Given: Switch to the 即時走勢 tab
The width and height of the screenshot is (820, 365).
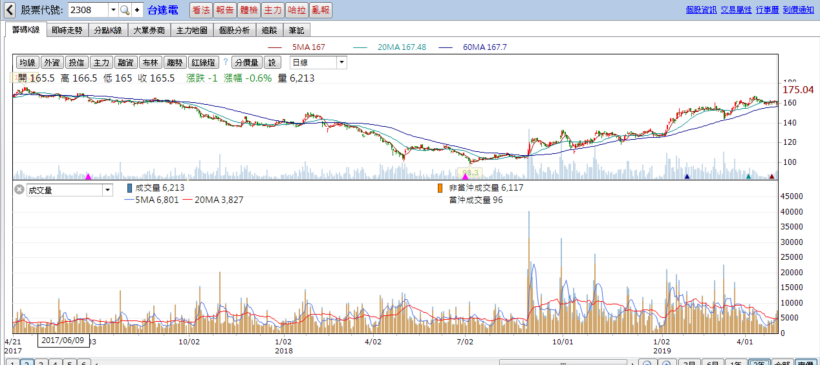Looking at the screenshot, I should pos(67,30).
